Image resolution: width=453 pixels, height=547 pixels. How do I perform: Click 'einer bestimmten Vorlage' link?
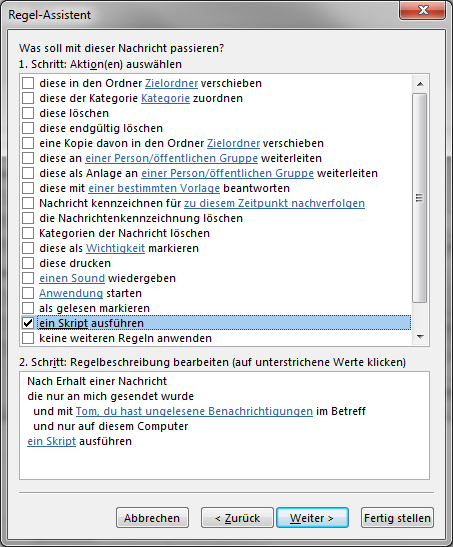click(x=154, y=188)
